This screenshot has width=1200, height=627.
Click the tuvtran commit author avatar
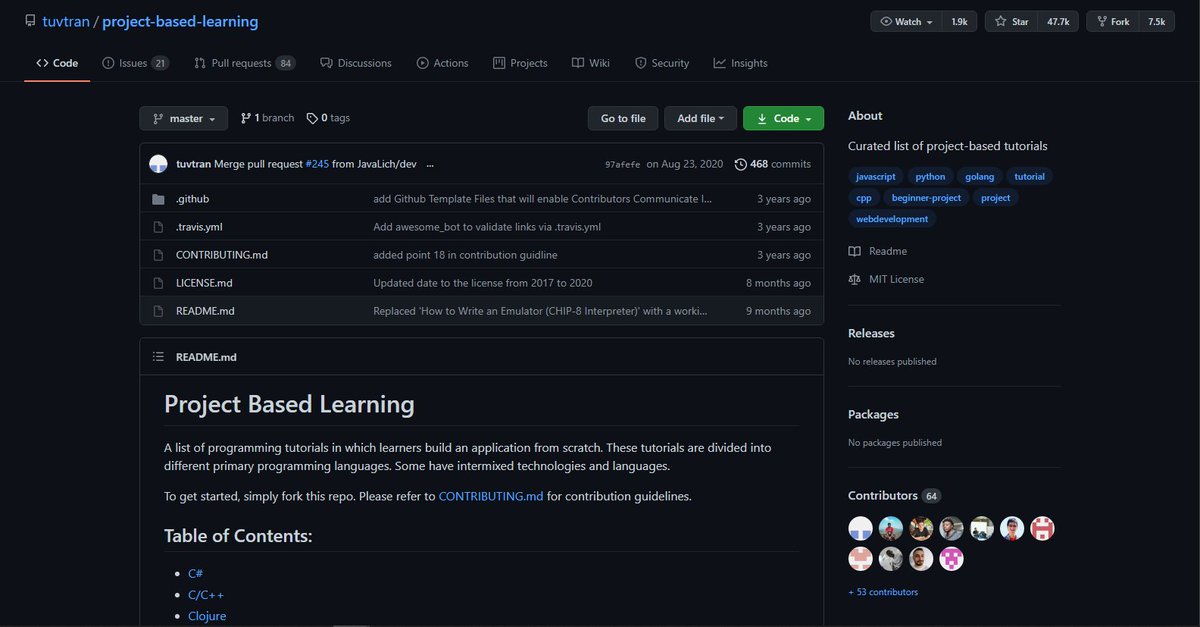[158, 164]
